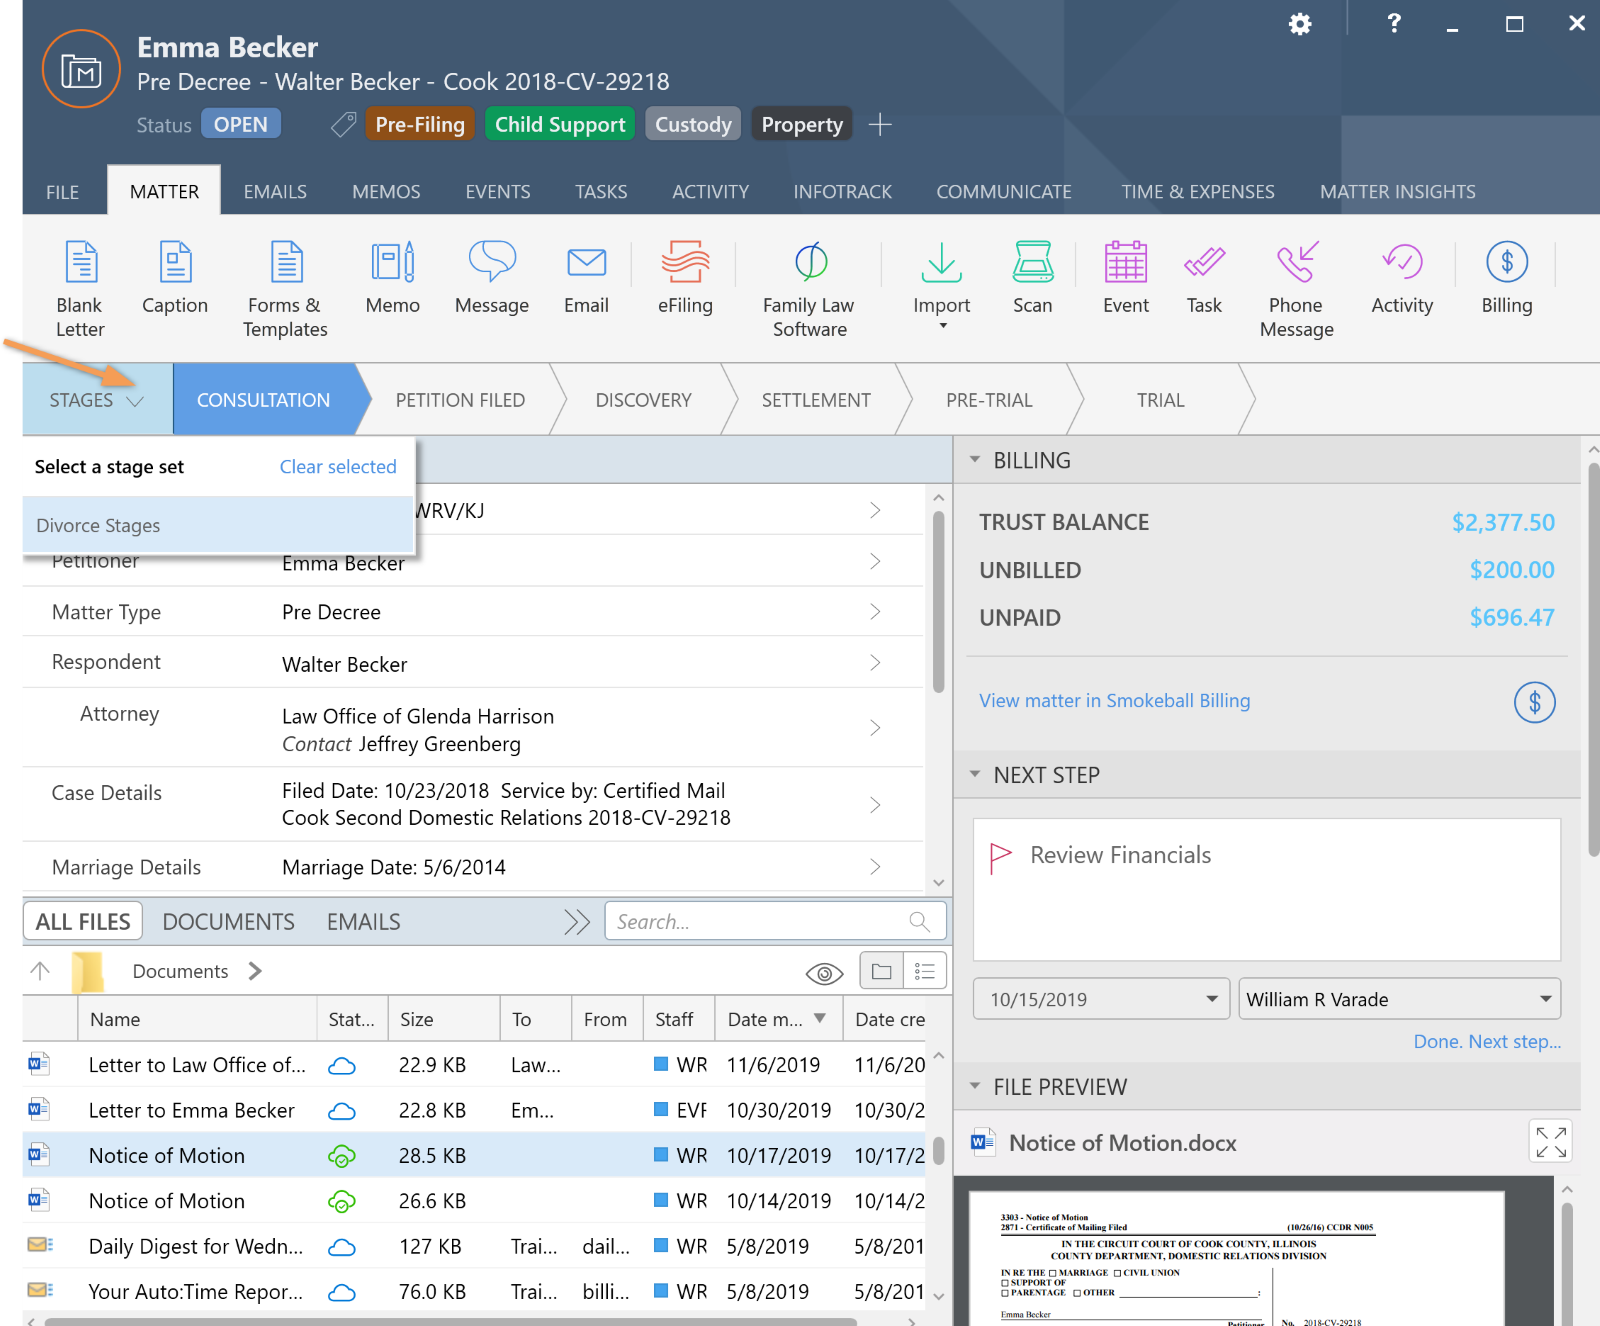The width and height of the screenshot is (1600, 1326).
Task: Open Family Law Software
Action: pyautogui.click(x=809, y=288)
